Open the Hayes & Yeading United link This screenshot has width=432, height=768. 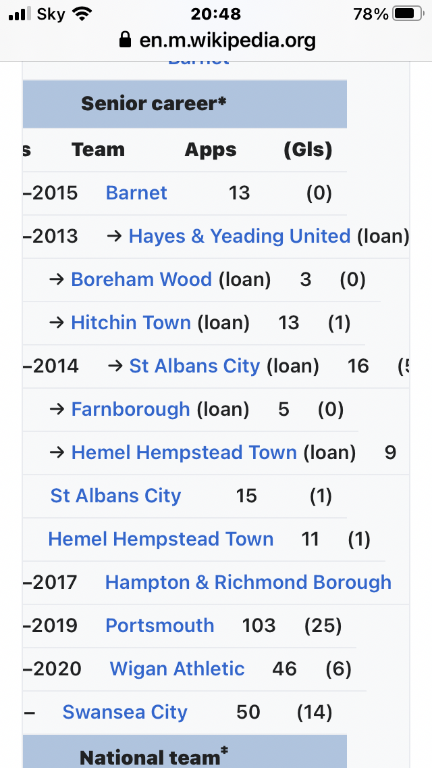240,236
